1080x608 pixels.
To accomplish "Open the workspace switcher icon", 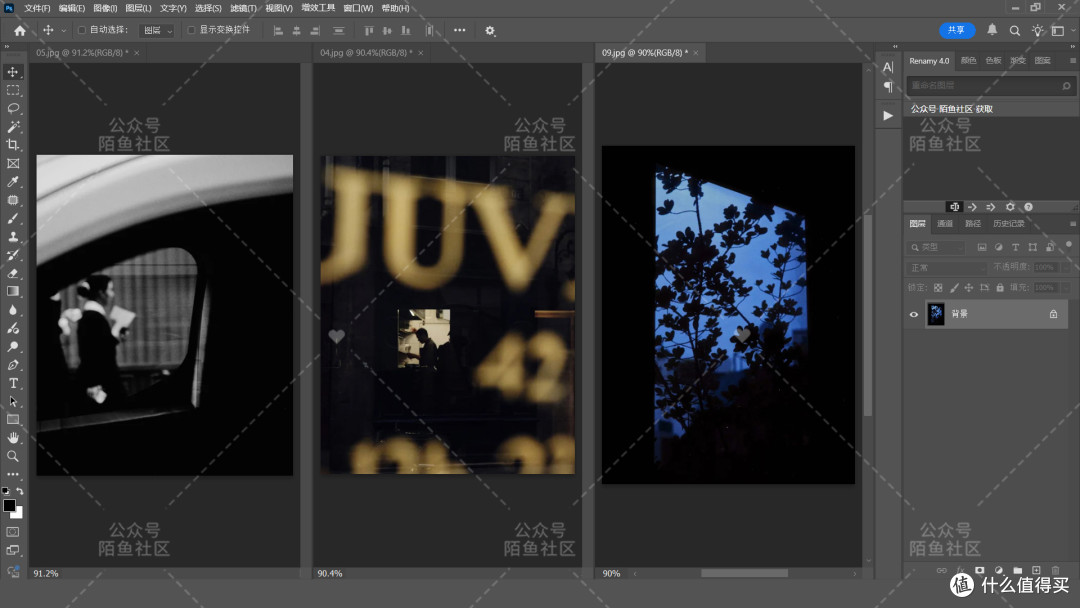I will click(x=1059, y=30).
